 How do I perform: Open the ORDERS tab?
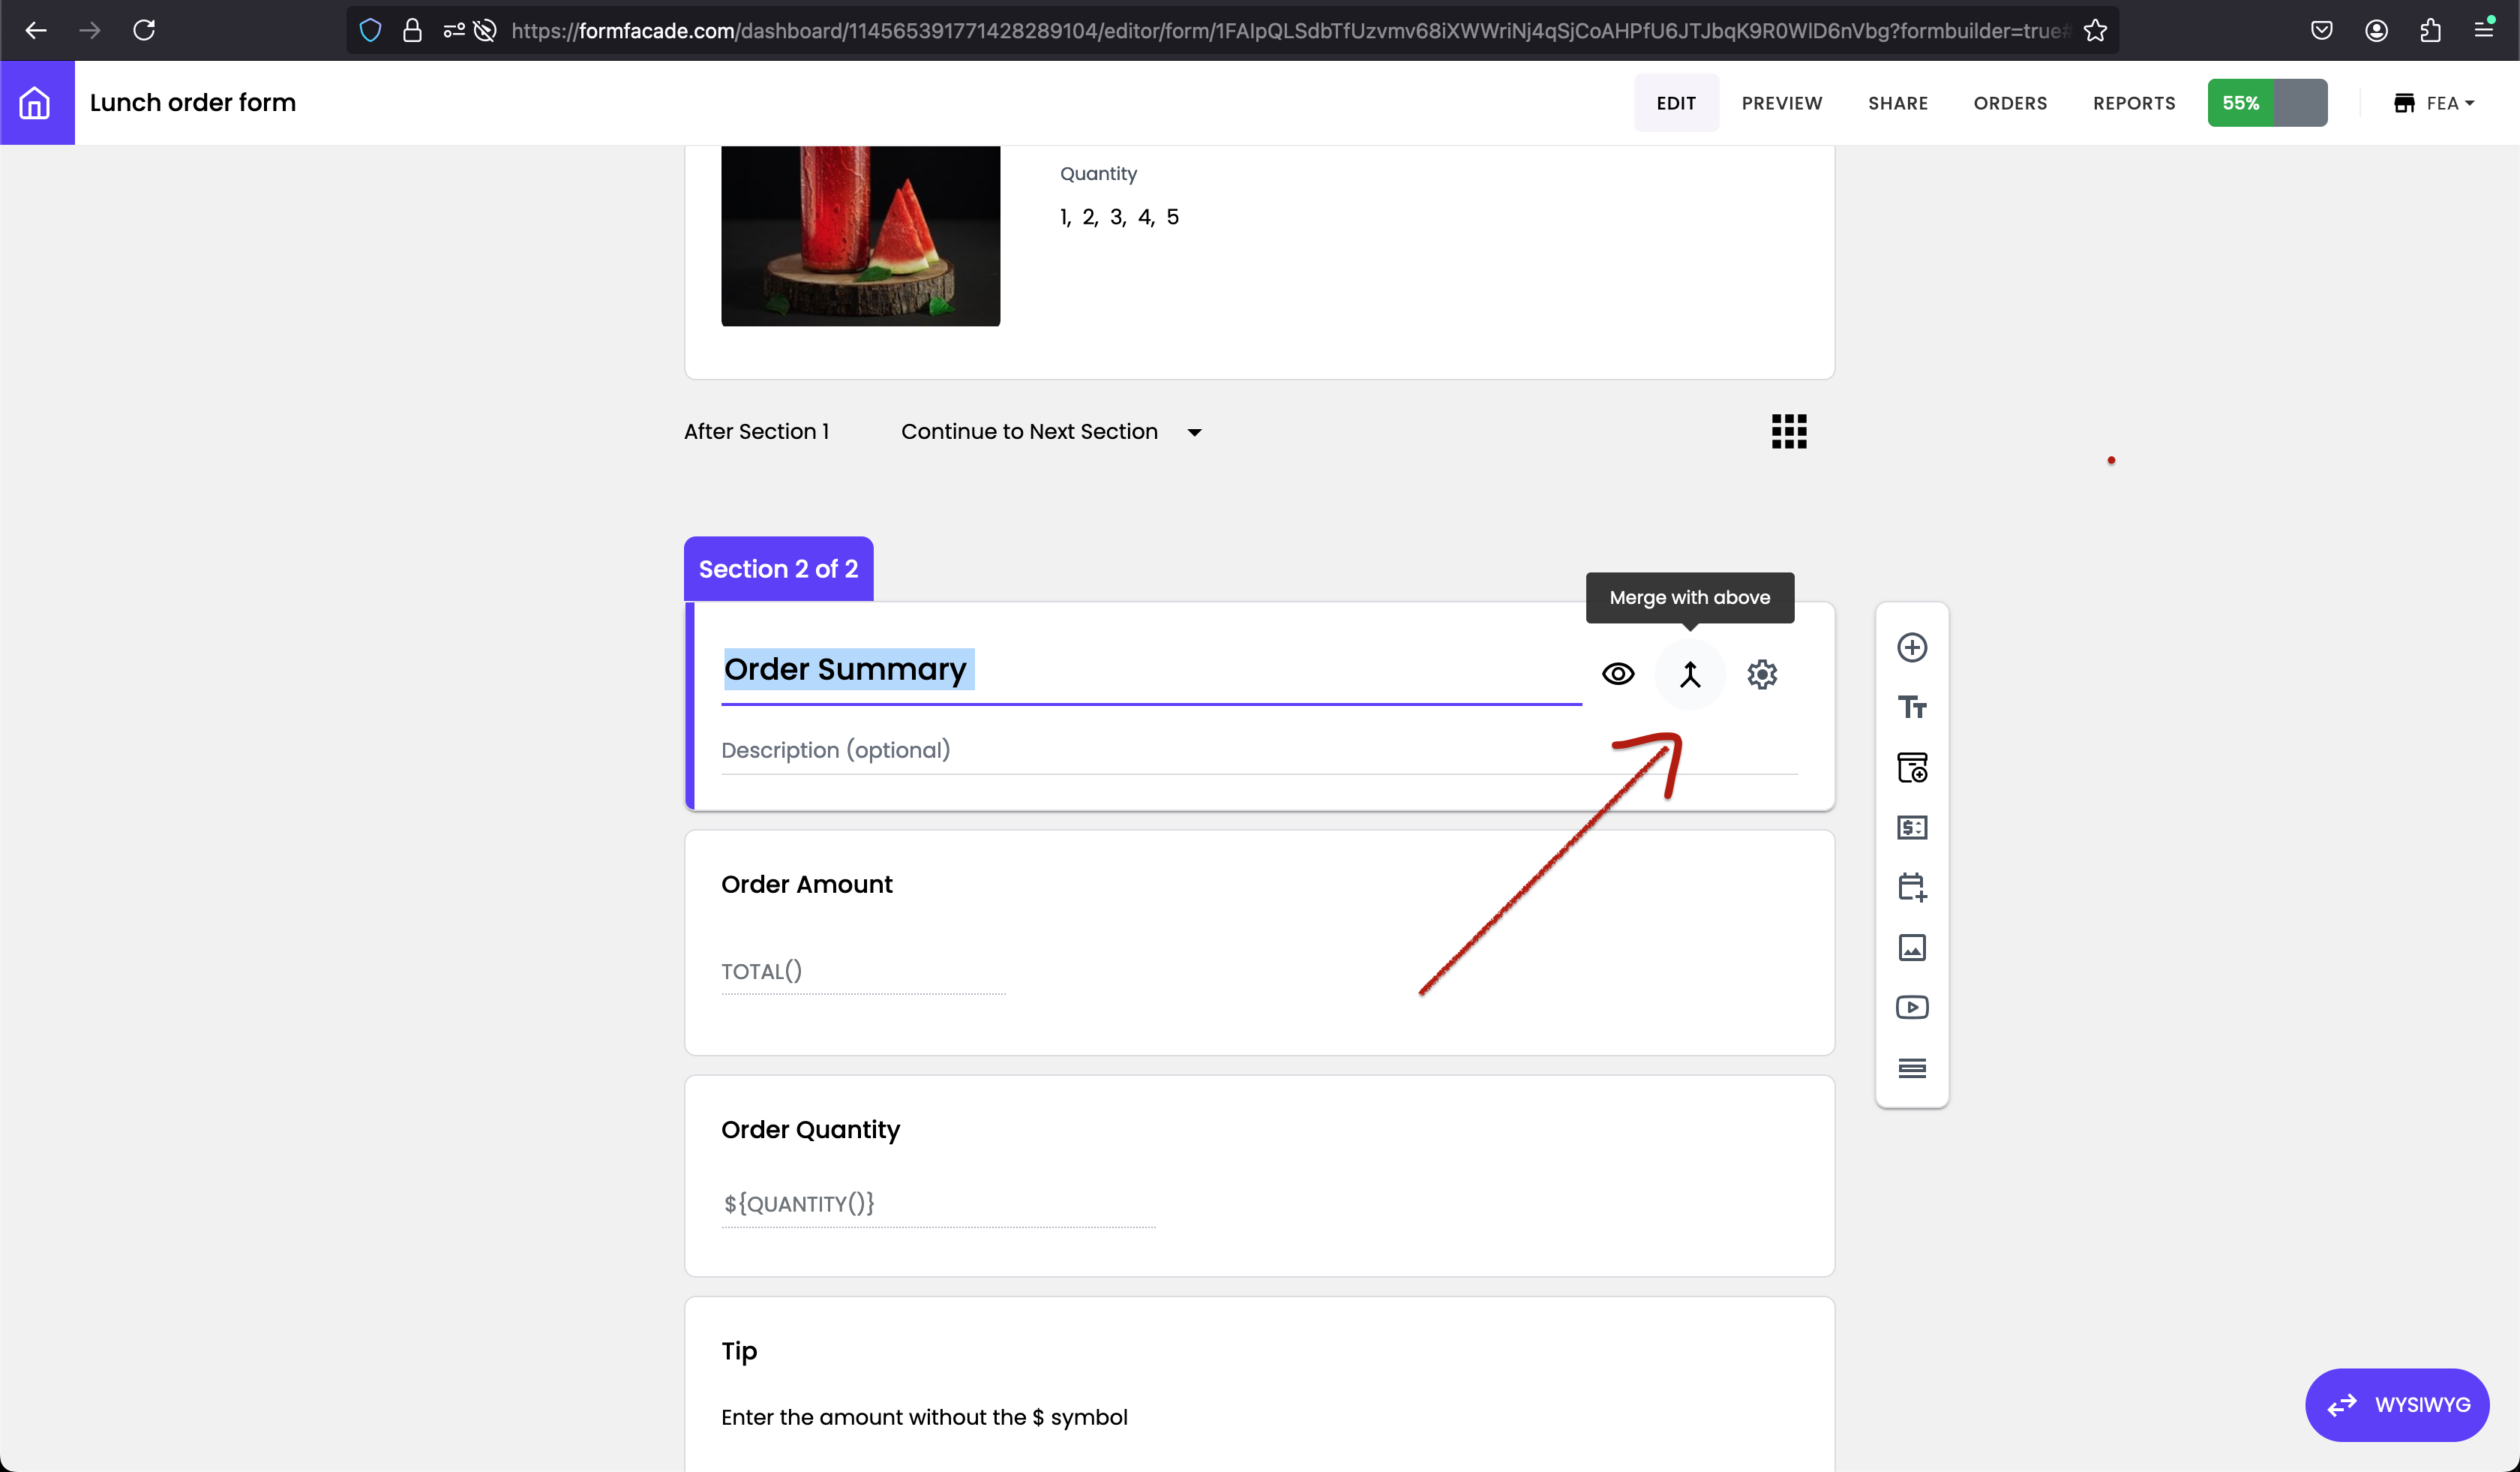(x=2009, y=103)
